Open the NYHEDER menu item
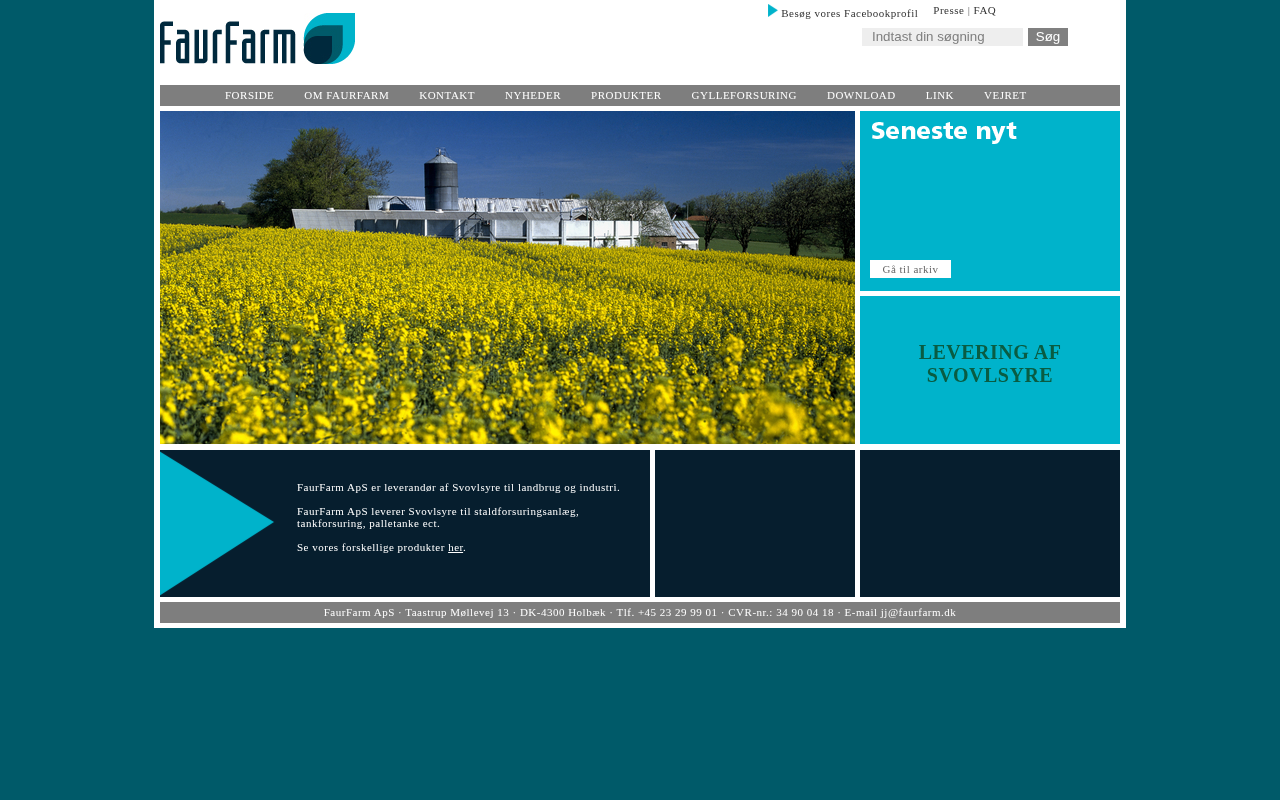This screenshot has height=800, width=1280. click(x=533, y=95)
